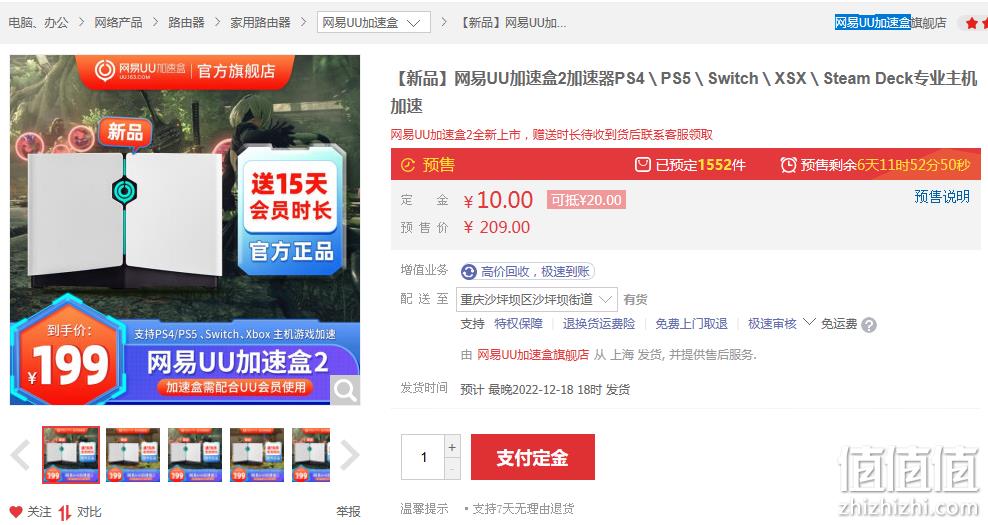Viewport: 988px width, 525px height.
Task: Click the magnifier zoom icon on product image
Action: point(345,390)
